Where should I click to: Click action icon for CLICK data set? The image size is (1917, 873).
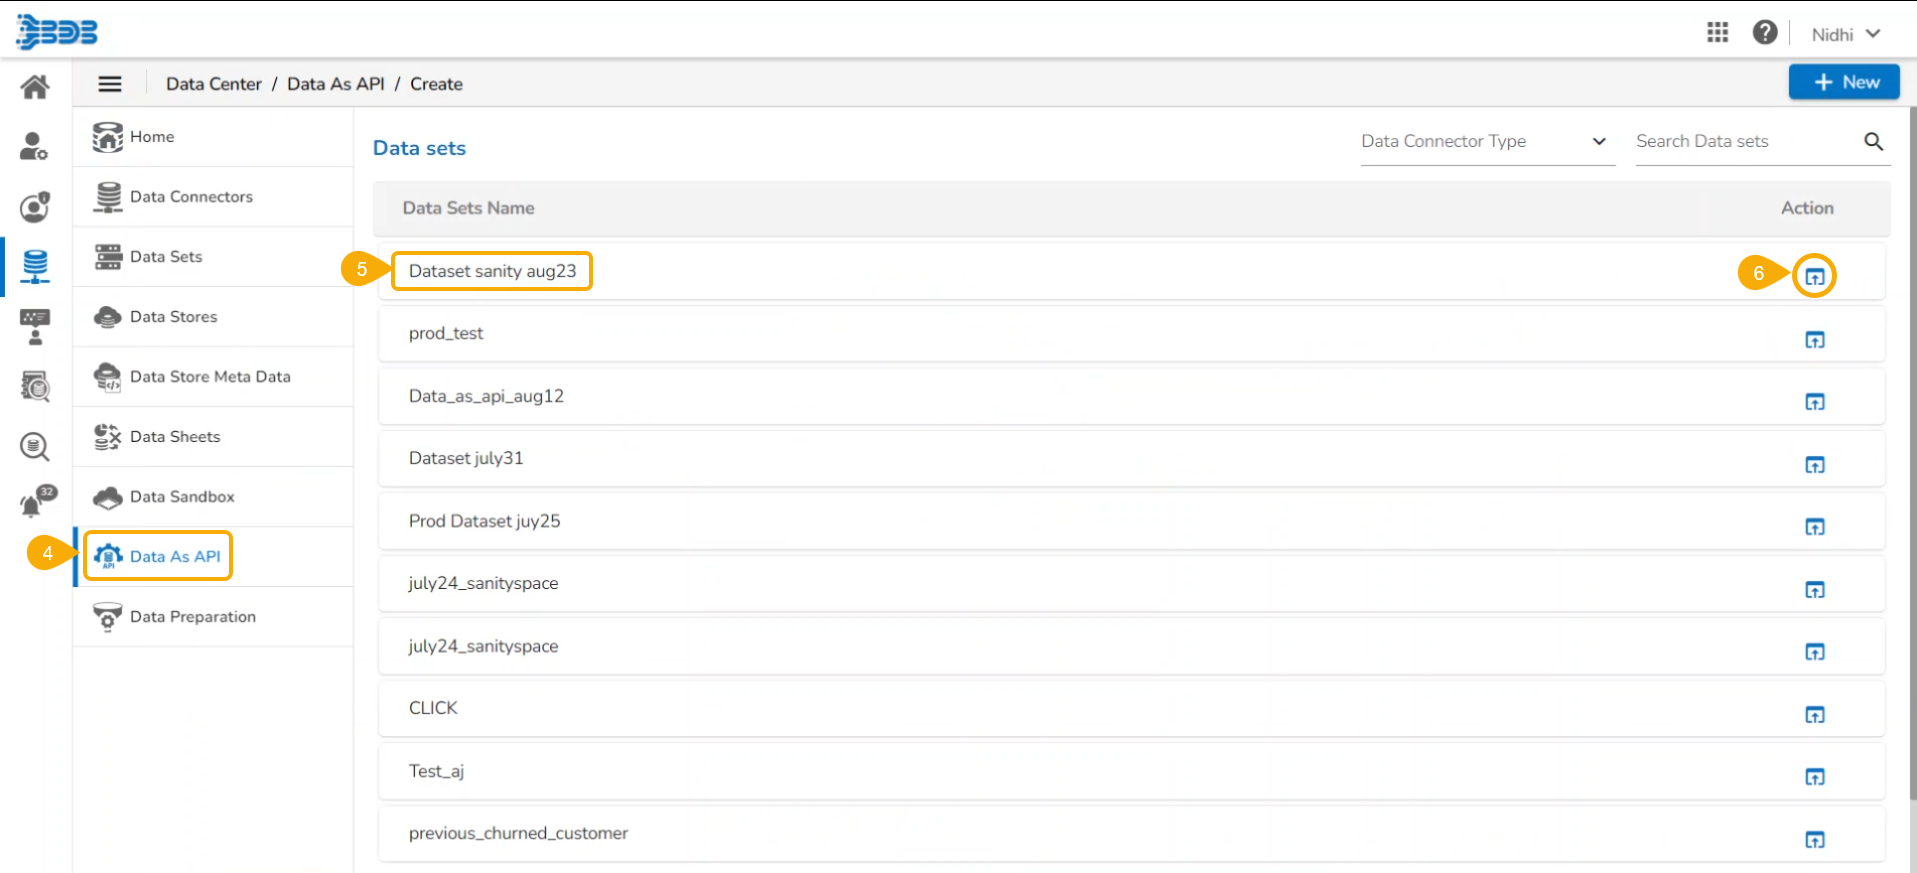[1814, 715]
